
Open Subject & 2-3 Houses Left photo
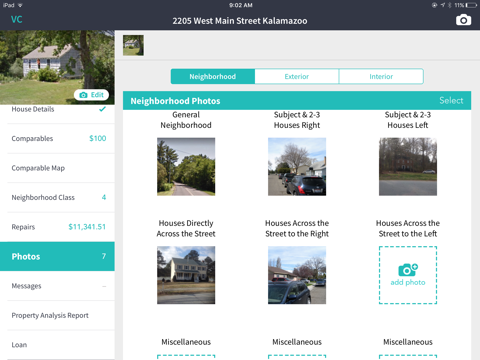tap(408, 167)
